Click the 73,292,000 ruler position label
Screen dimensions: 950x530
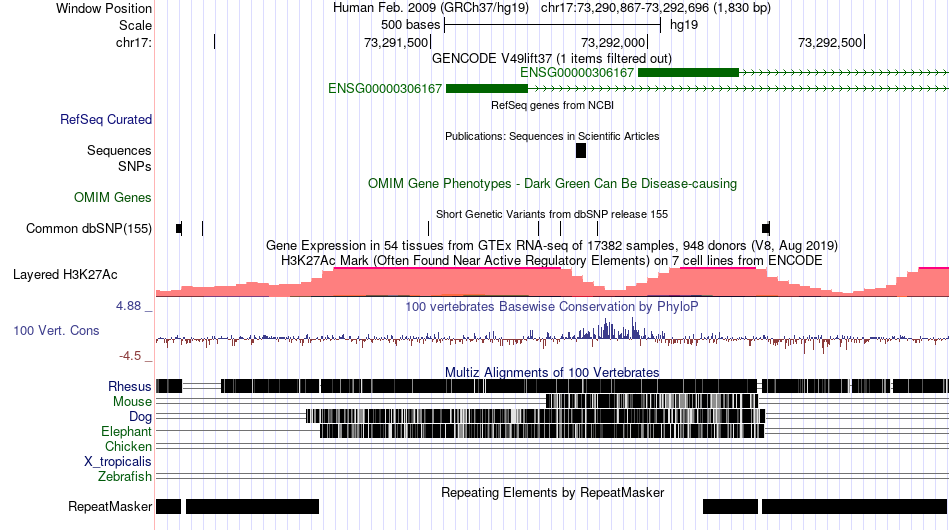[613, 42]
